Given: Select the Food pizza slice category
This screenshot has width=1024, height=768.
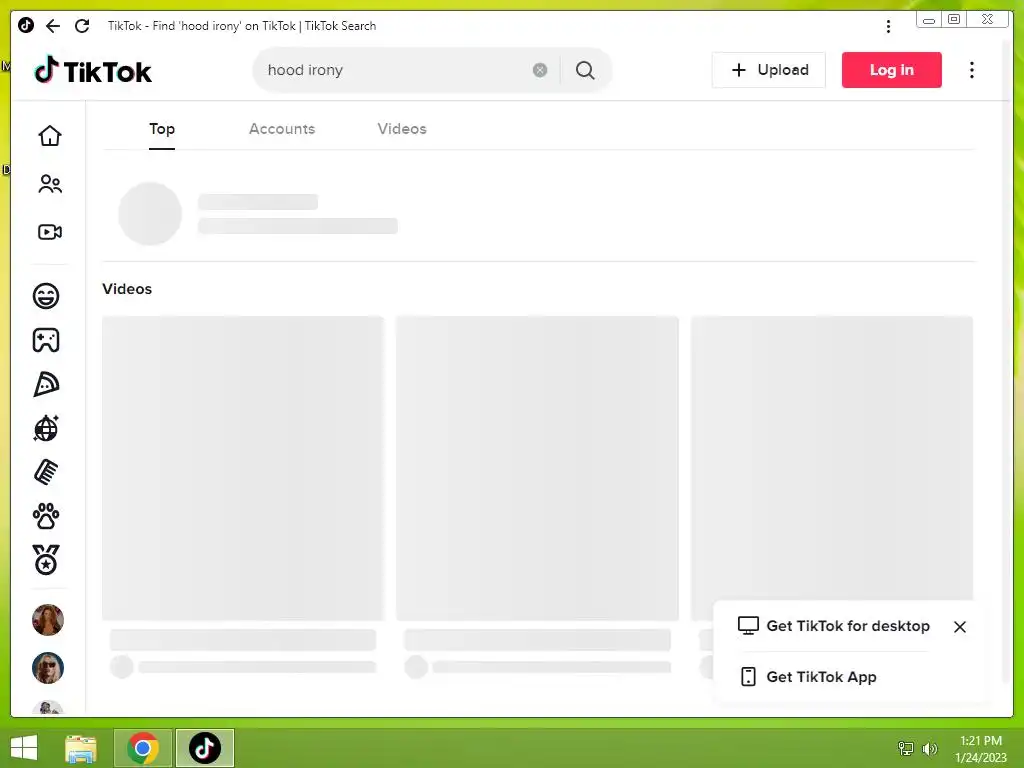Looking at the screenshot, I should click(x=46, y=384).
